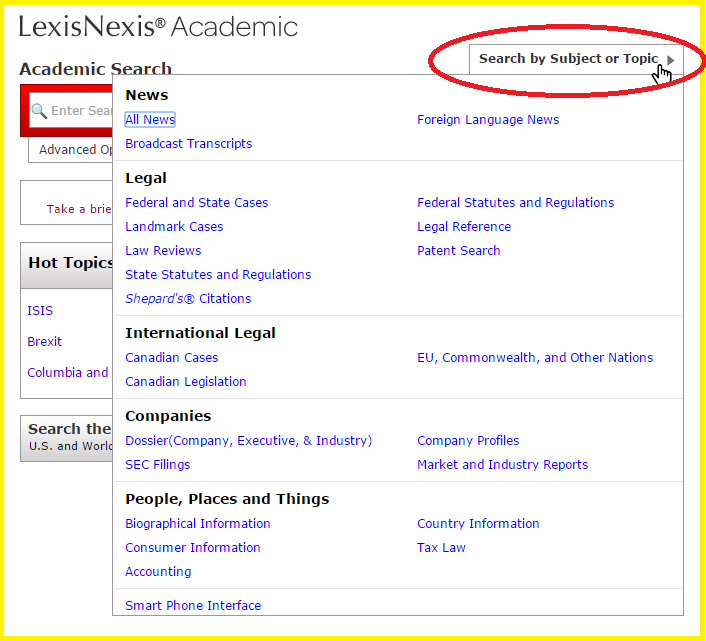The width and height of the screenshot is (706, 641).
Task: Click the Search the panel header
Action: (x=67, y=438)
